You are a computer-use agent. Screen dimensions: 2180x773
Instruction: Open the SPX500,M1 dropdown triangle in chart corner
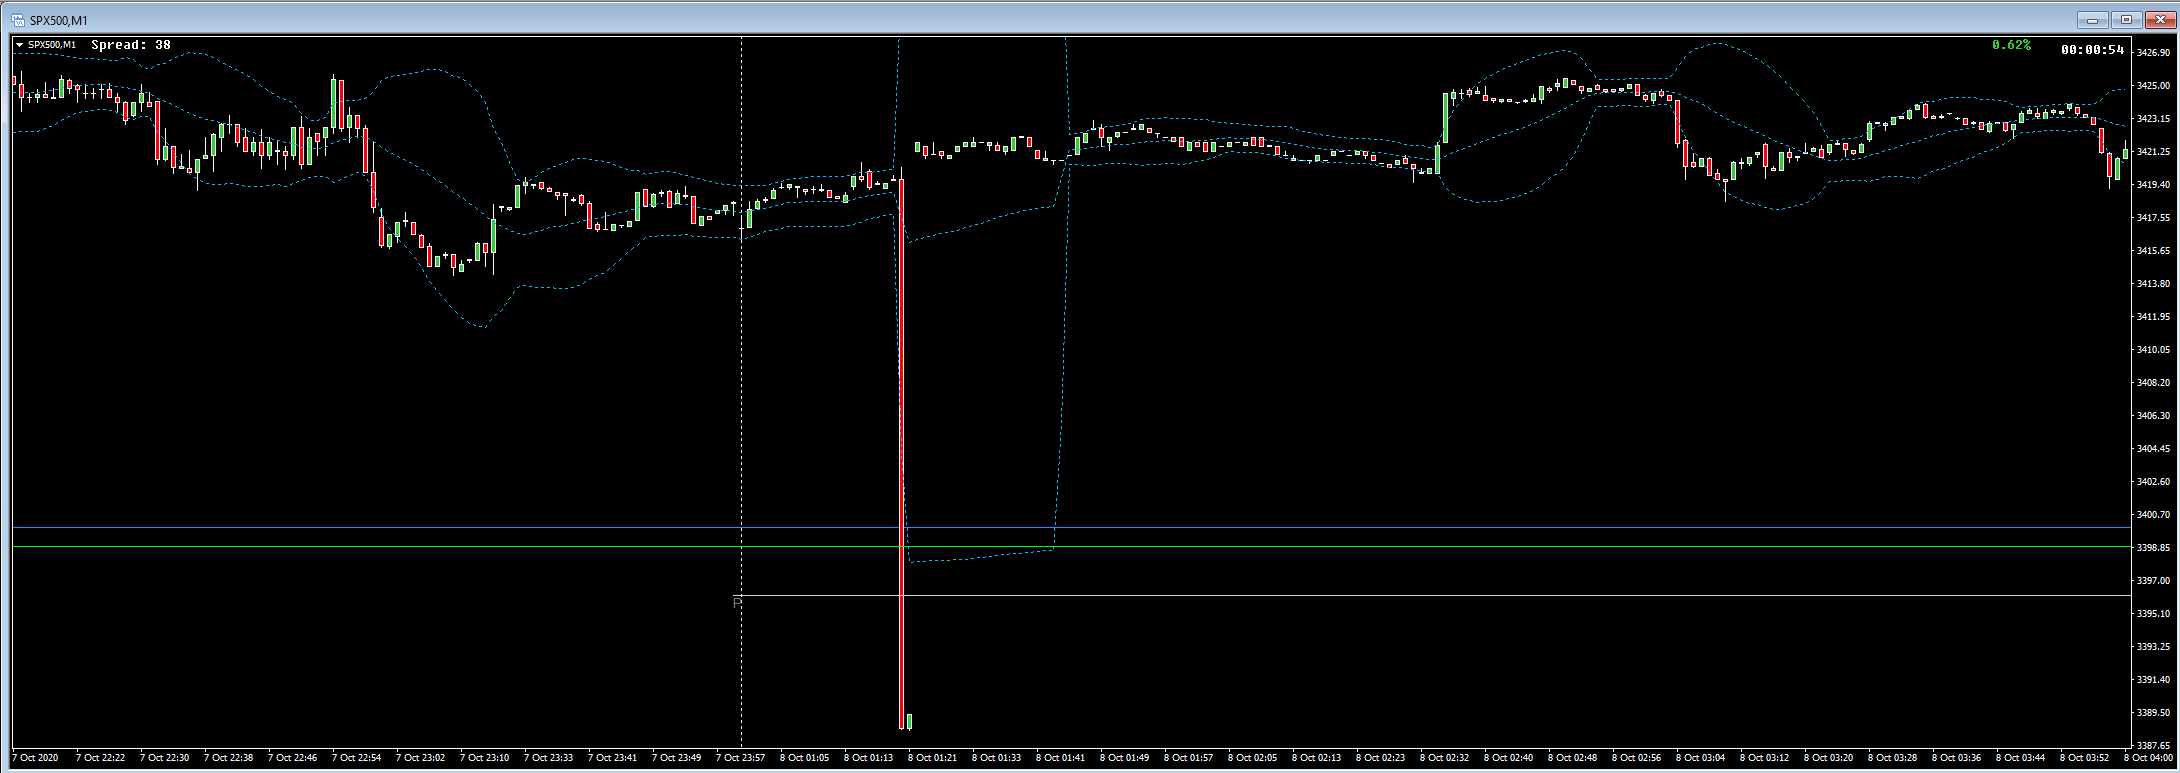tap(19, 45)
